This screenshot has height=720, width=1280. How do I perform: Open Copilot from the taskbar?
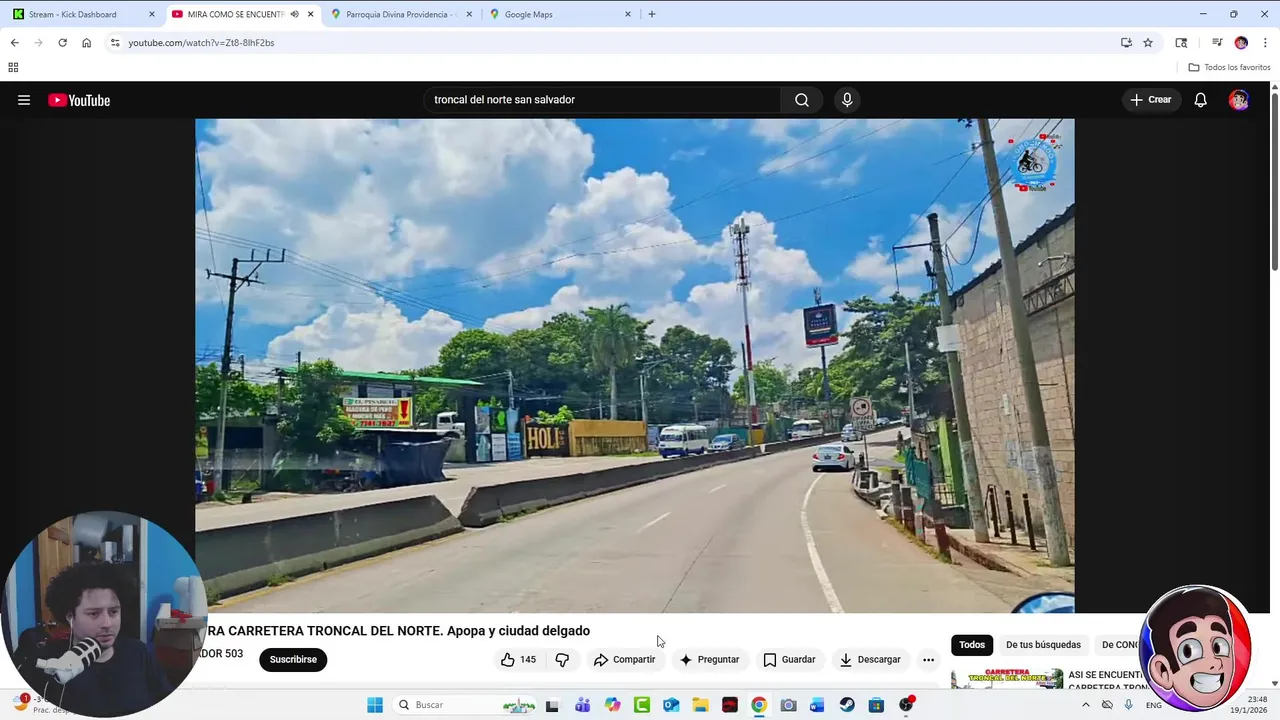[x=612, y=705]
